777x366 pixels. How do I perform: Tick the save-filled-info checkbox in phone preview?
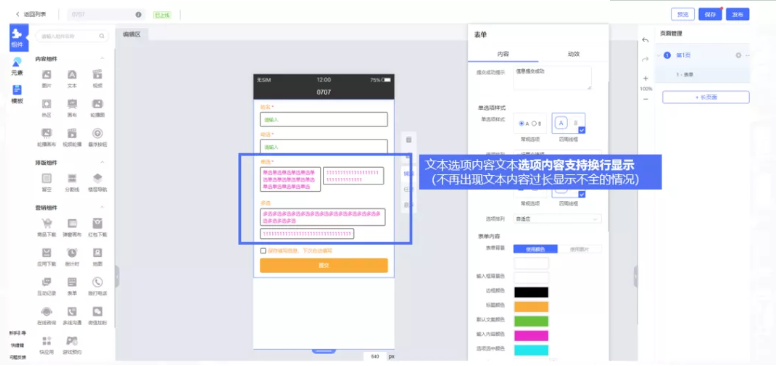click(x=263, y=251)
